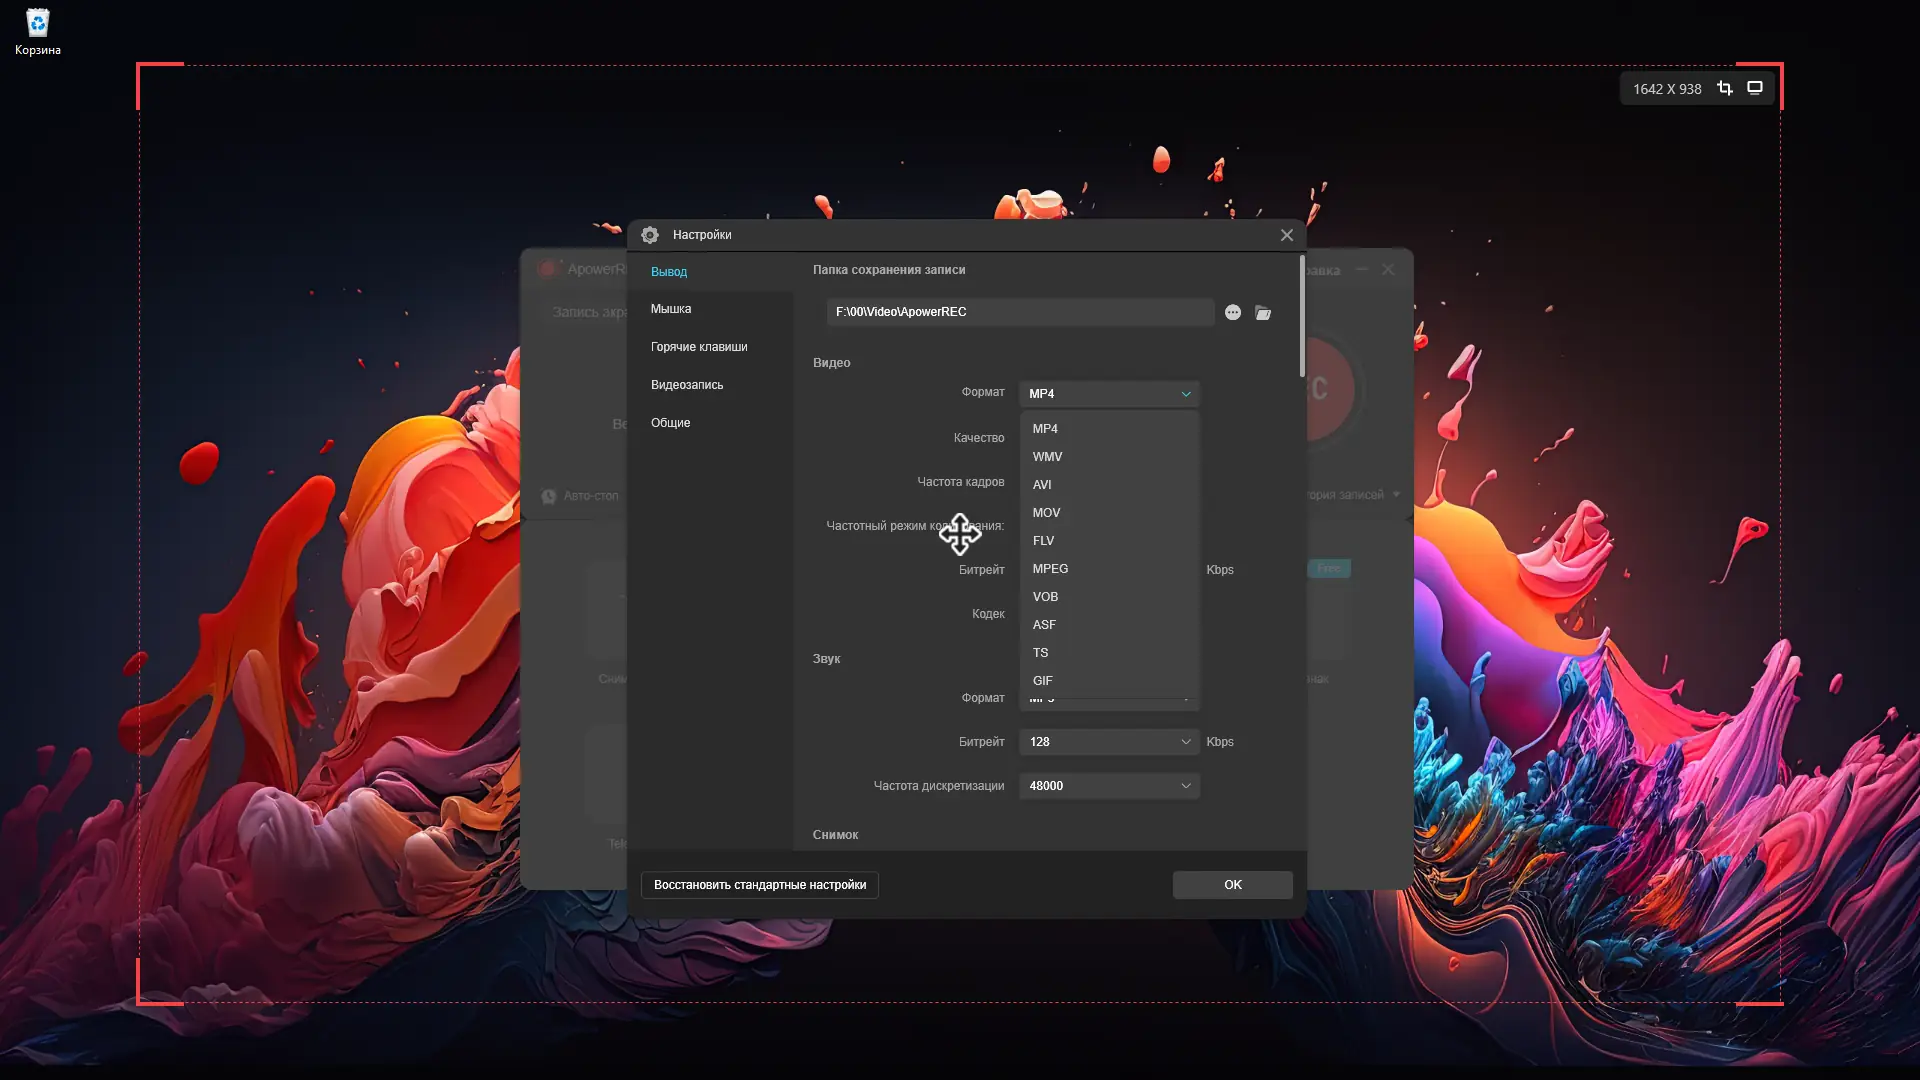Expand the audio Битрейт 128 dropdown

click(1109, 742)
